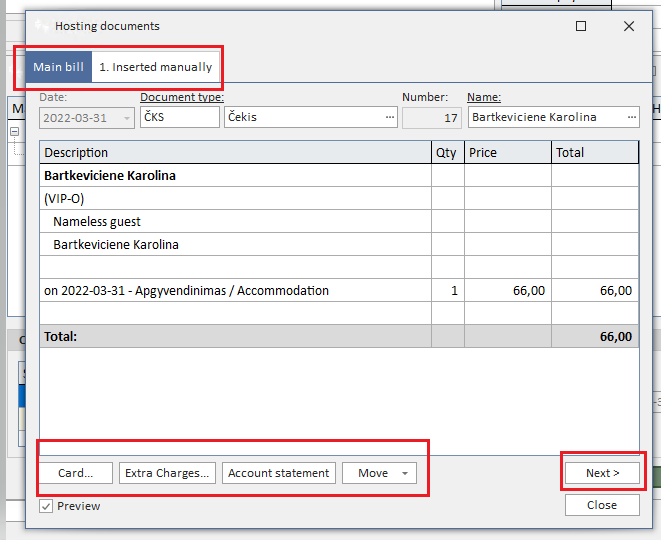Click the Account statement button

click(x=279, y=473)
